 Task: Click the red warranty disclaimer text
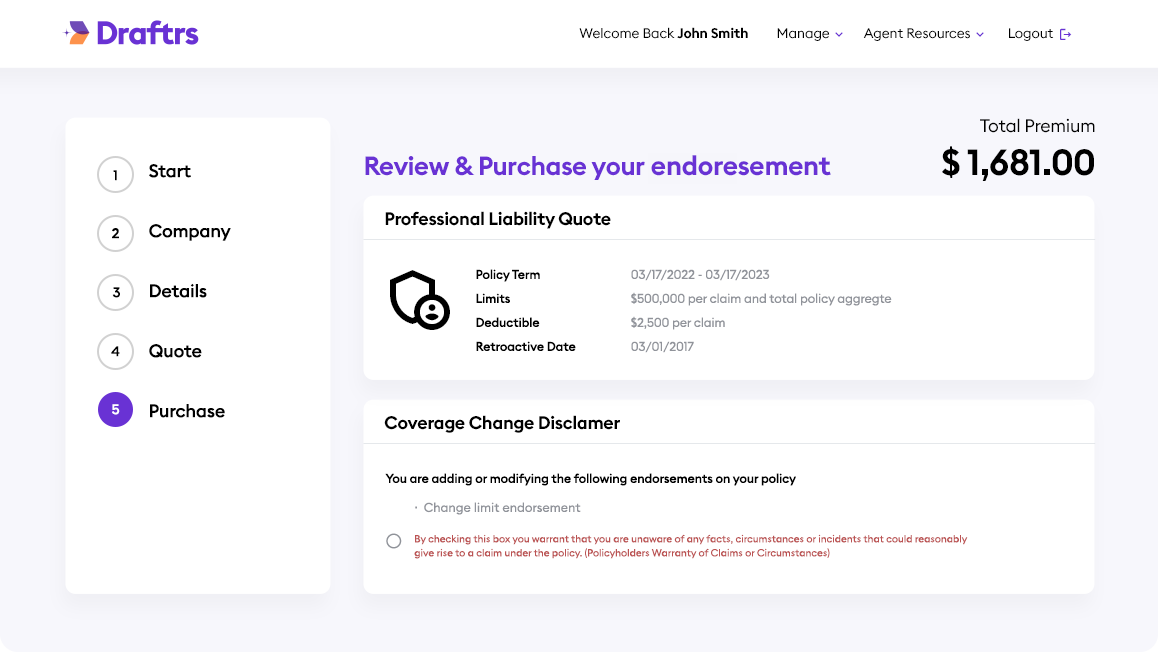click(x=690, y=546)
